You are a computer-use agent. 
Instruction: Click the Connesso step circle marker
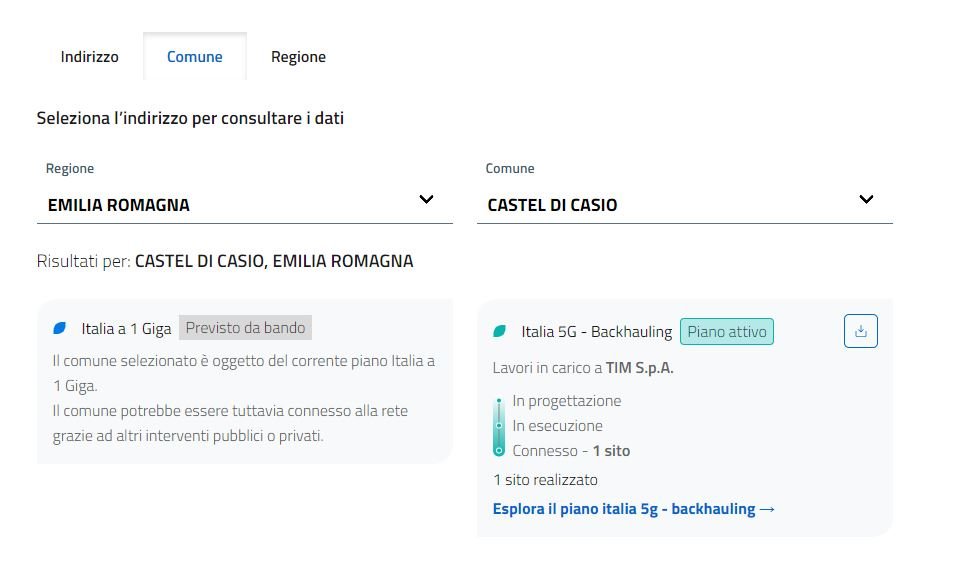point(499,451)
